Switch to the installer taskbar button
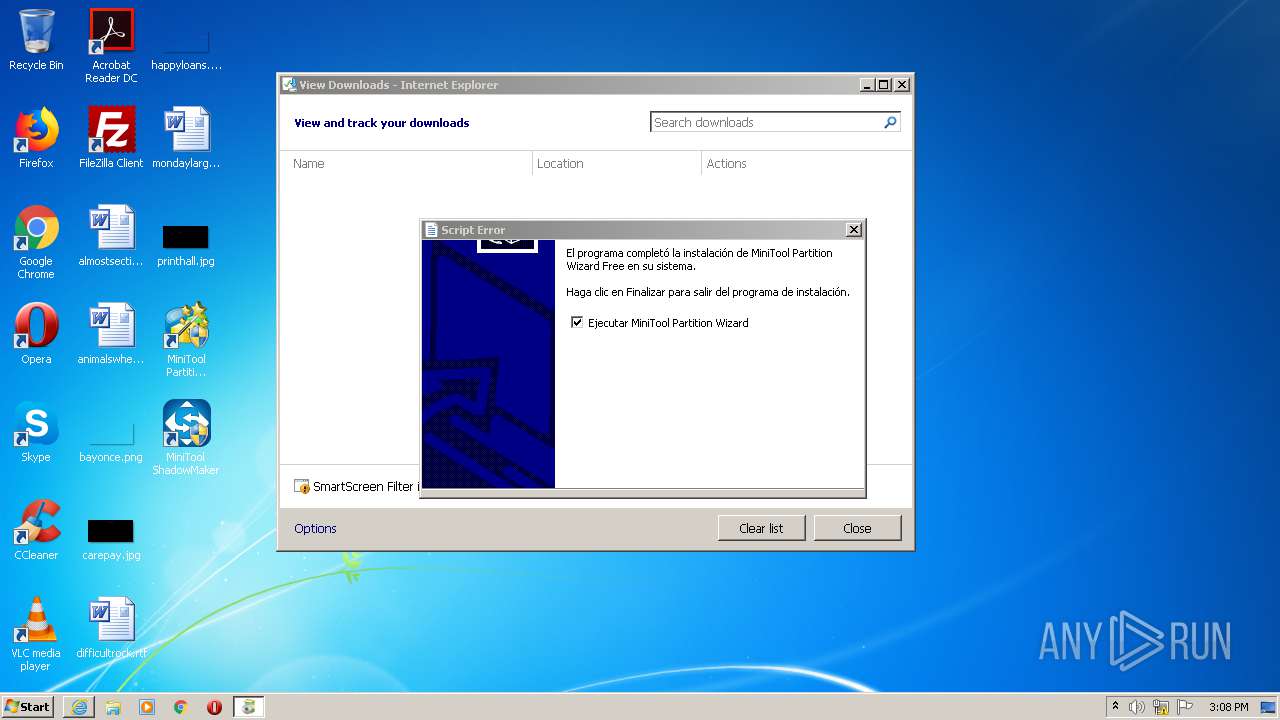The width and height of the screenshot is (1280, 720). [248, 707]
